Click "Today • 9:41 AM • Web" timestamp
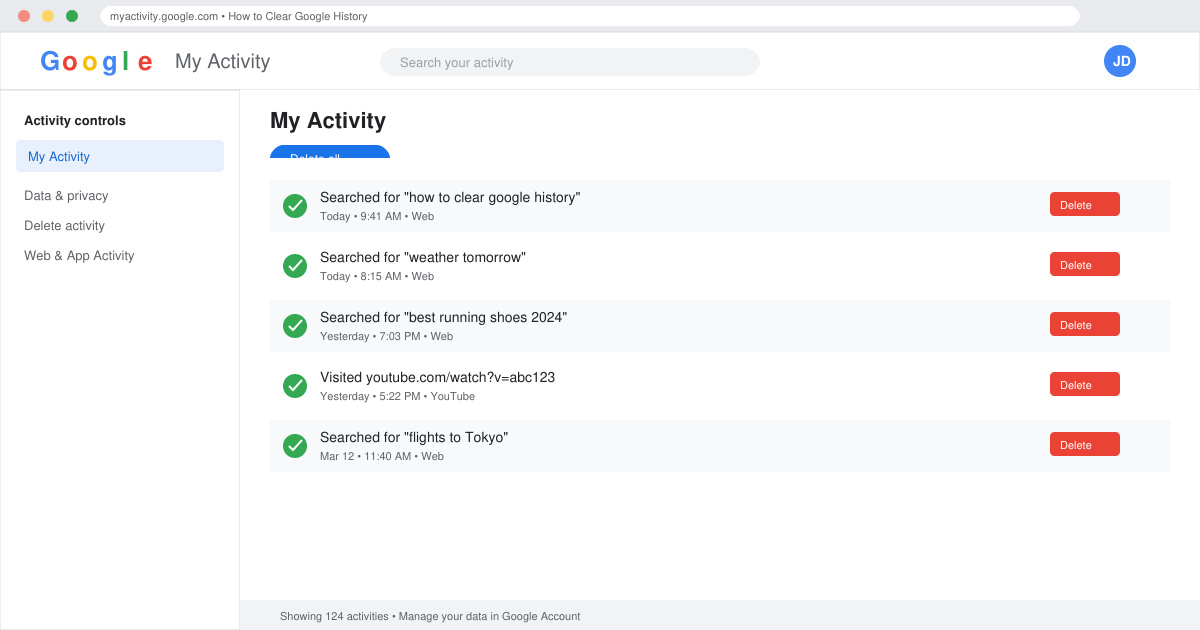Image resolution: width=1200 pixels, height=630 pixels. click(377, 216)
